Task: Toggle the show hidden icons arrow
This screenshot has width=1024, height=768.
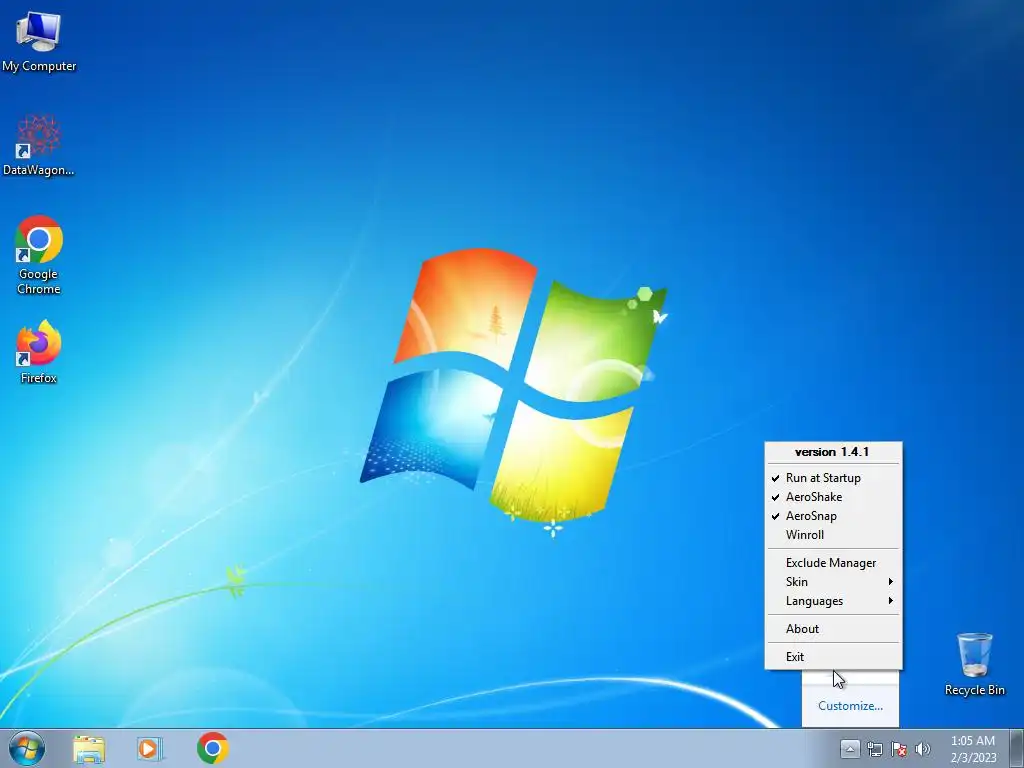Action: coord(850,748)
